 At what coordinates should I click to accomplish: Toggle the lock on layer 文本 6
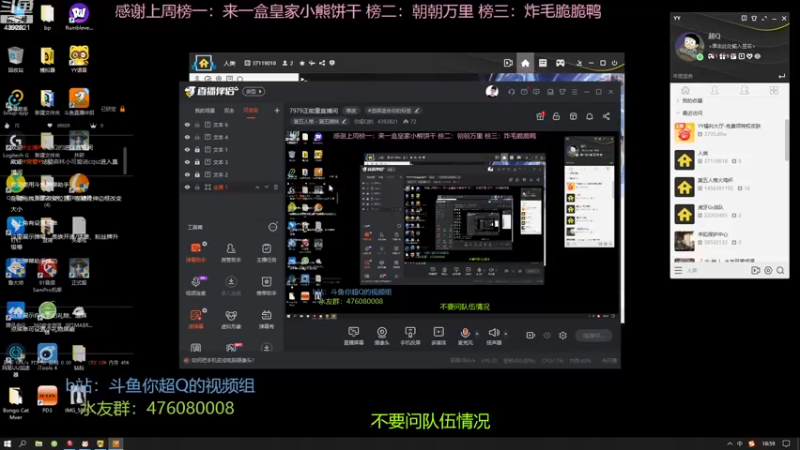pos(197,124)
